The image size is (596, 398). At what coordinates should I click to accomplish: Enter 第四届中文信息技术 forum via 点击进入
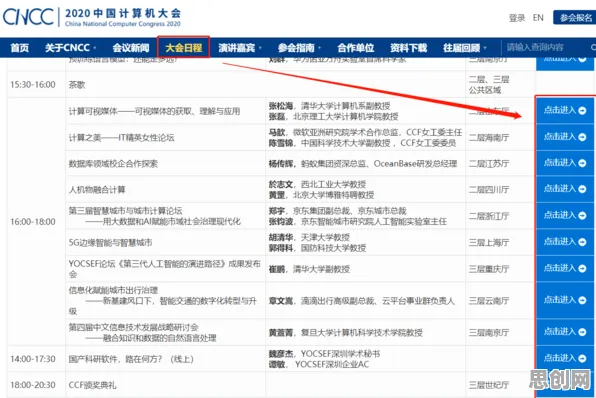pos(564,332)
